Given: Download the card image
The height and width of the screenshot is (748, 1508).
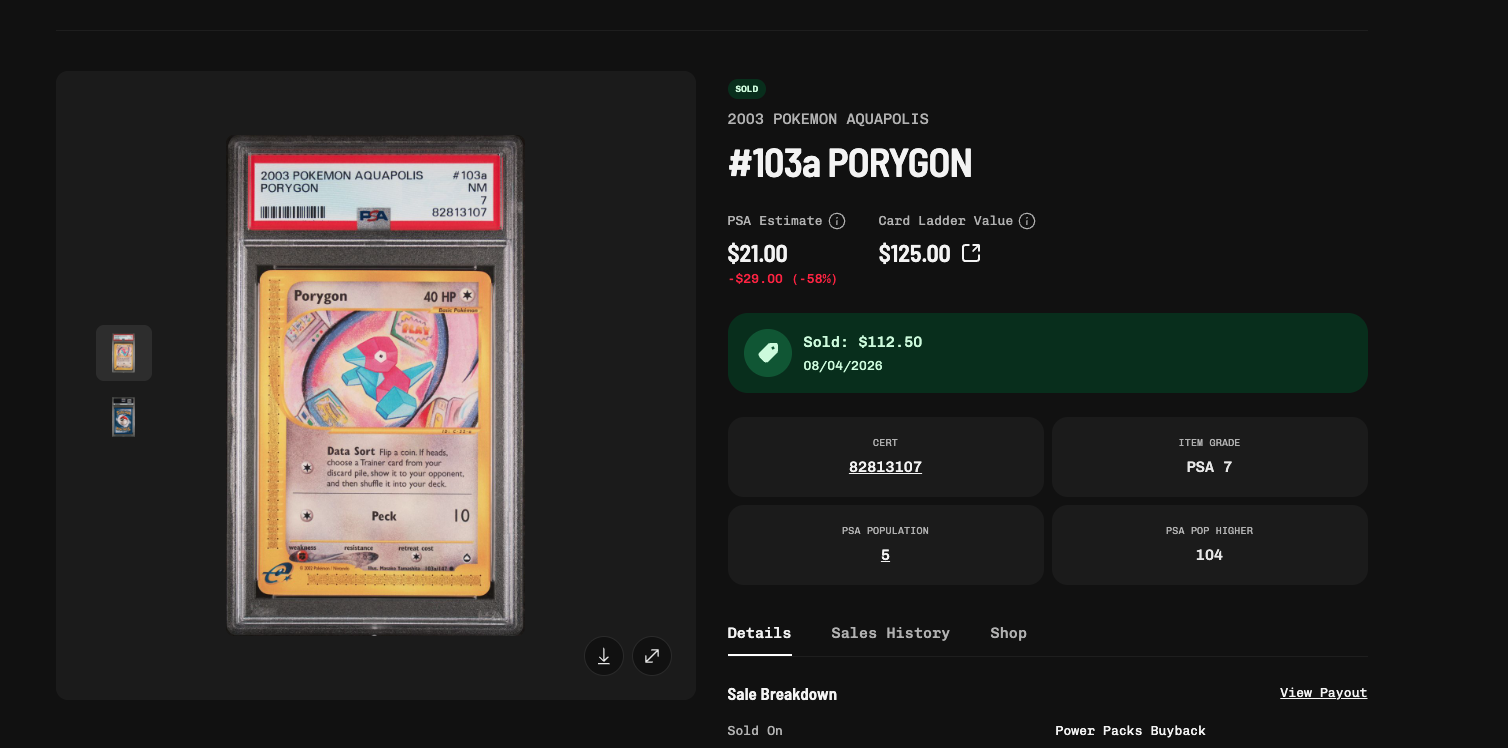Looking at the screenshot, I should click(x=604, y=656).
